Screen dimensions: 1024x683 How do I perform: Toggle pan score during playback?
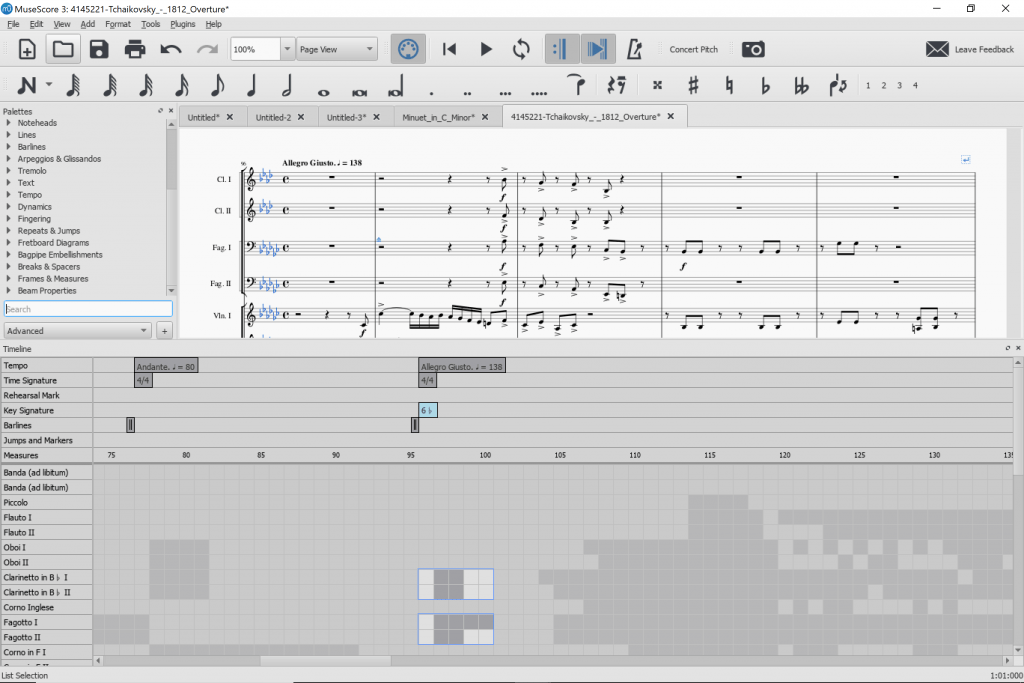(598, 49)
